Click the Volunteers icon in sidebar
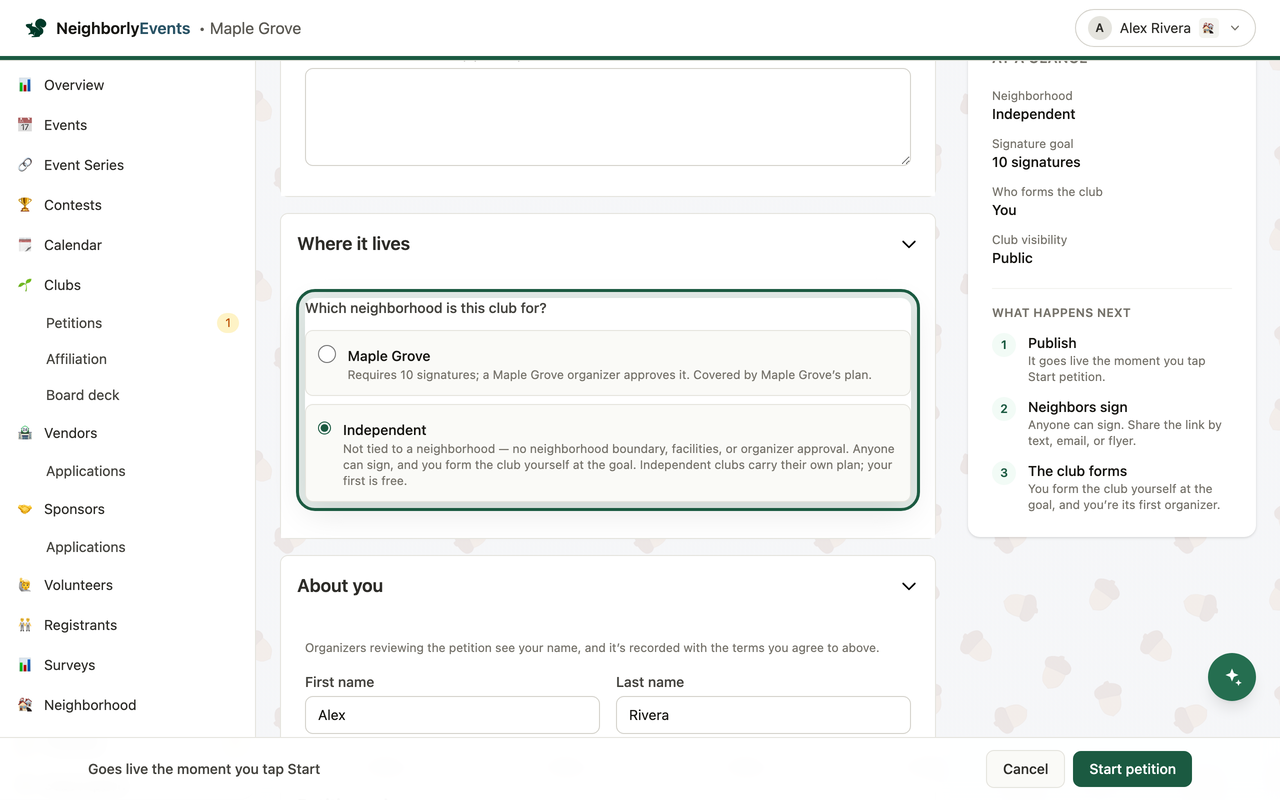The image size is (1280, 800). pos(25,585)
